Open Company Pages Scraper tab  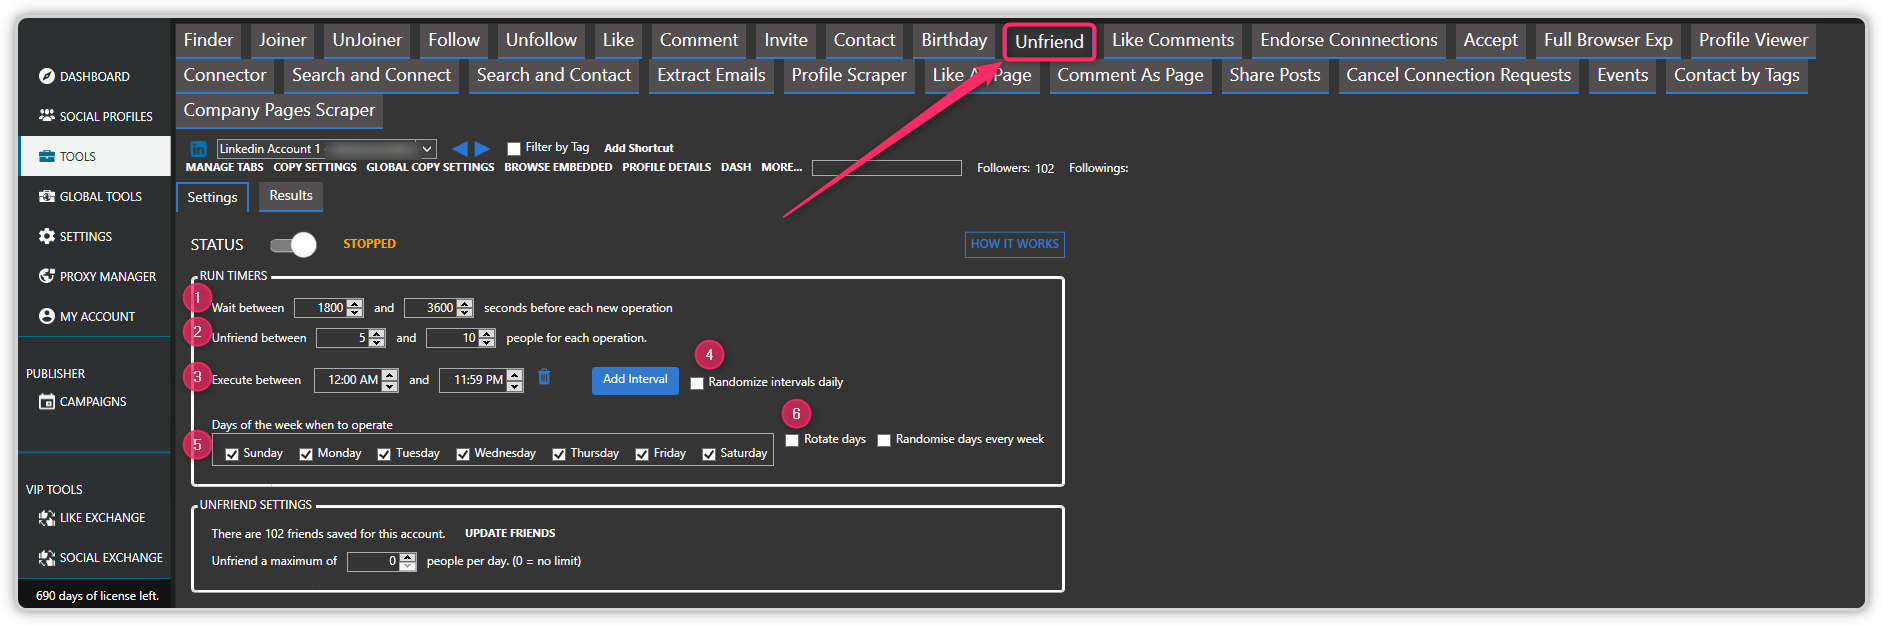point(279,111)
